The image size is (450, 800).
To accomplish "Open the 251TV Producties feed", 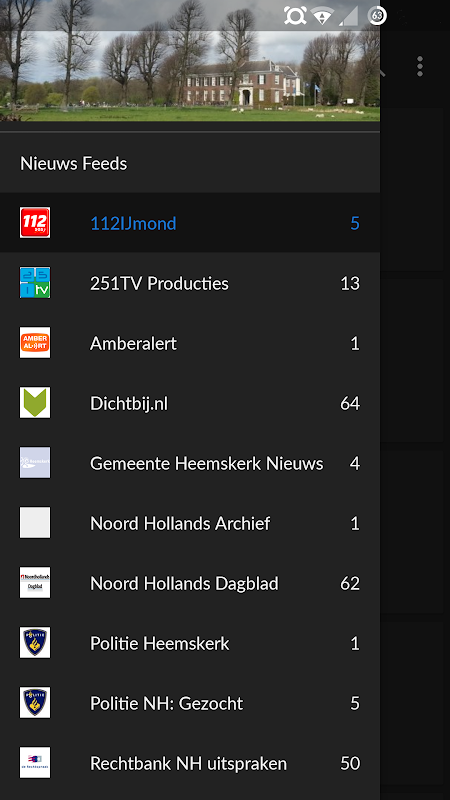I will coord(190,283).
